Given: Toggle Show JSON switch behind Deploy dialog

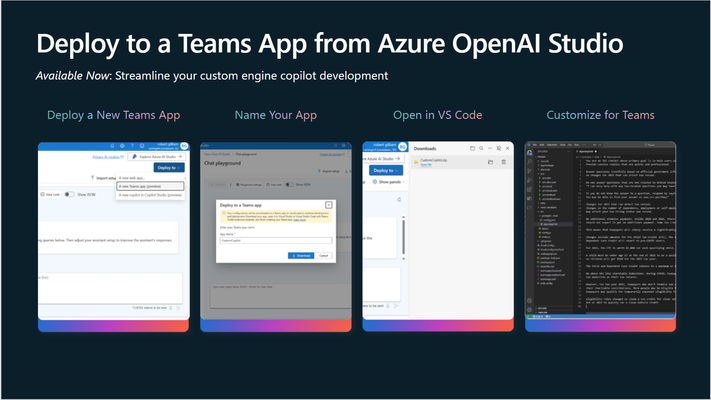Looking at the screenshot, I should click(289, 185).
